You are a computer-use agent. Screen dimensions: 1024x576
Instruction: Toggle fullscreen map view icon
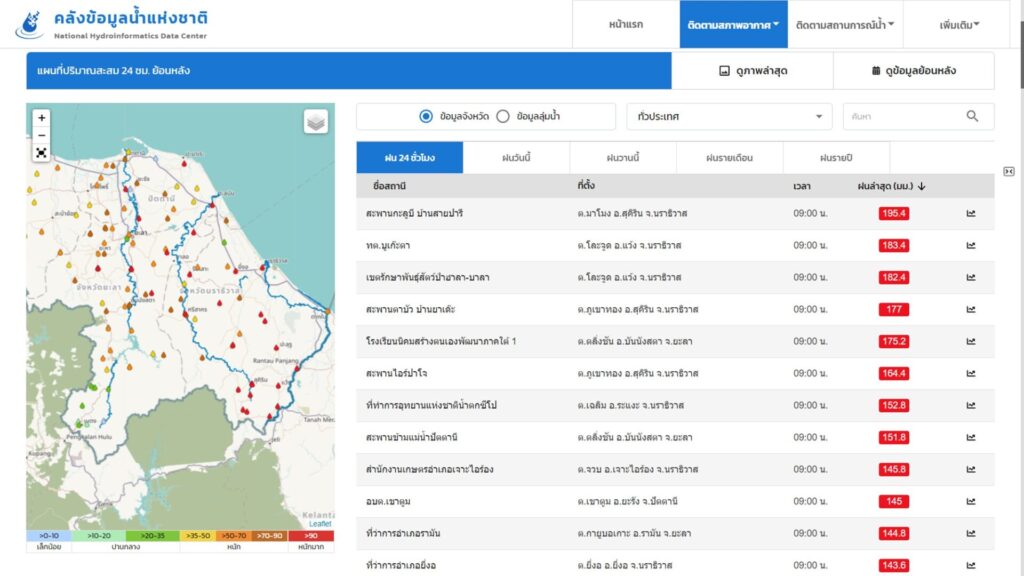point(41,153)
